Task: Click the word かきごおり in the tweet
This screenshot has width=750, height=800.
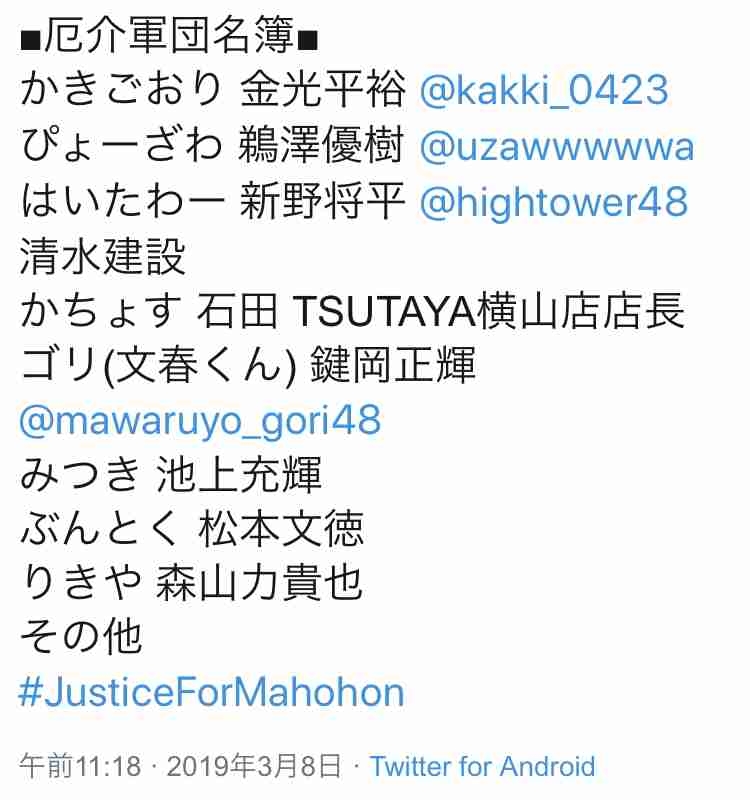Action: [121, 90]
